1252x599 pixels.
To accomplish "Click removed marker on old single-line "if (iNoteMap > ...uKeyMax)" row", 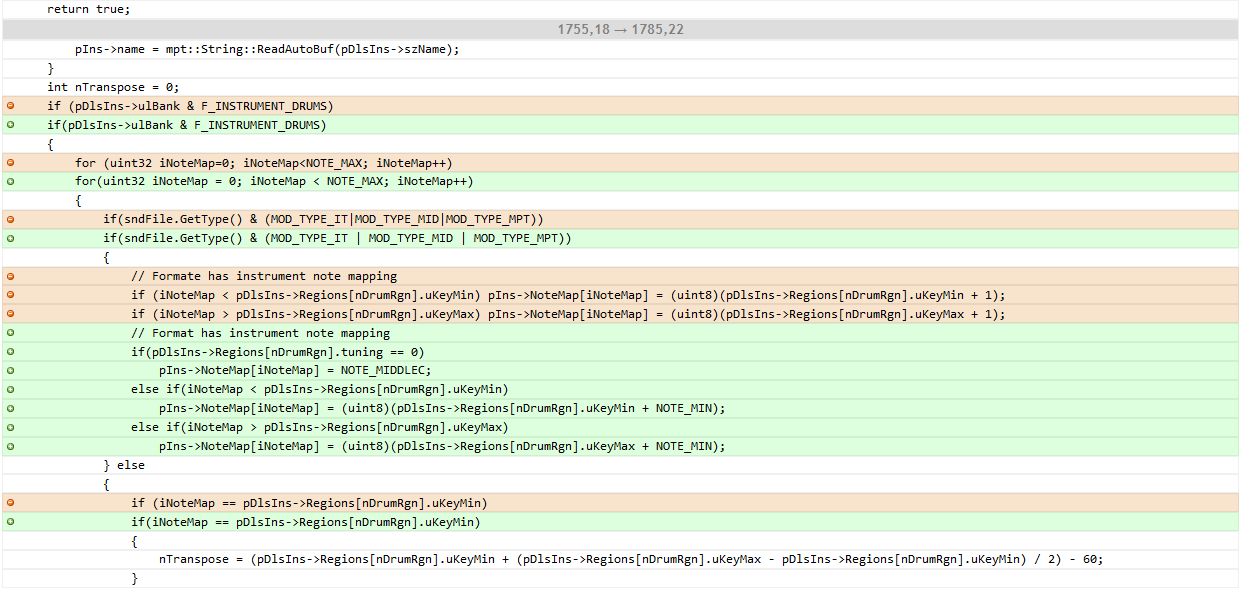I will [x=10, y=315].
